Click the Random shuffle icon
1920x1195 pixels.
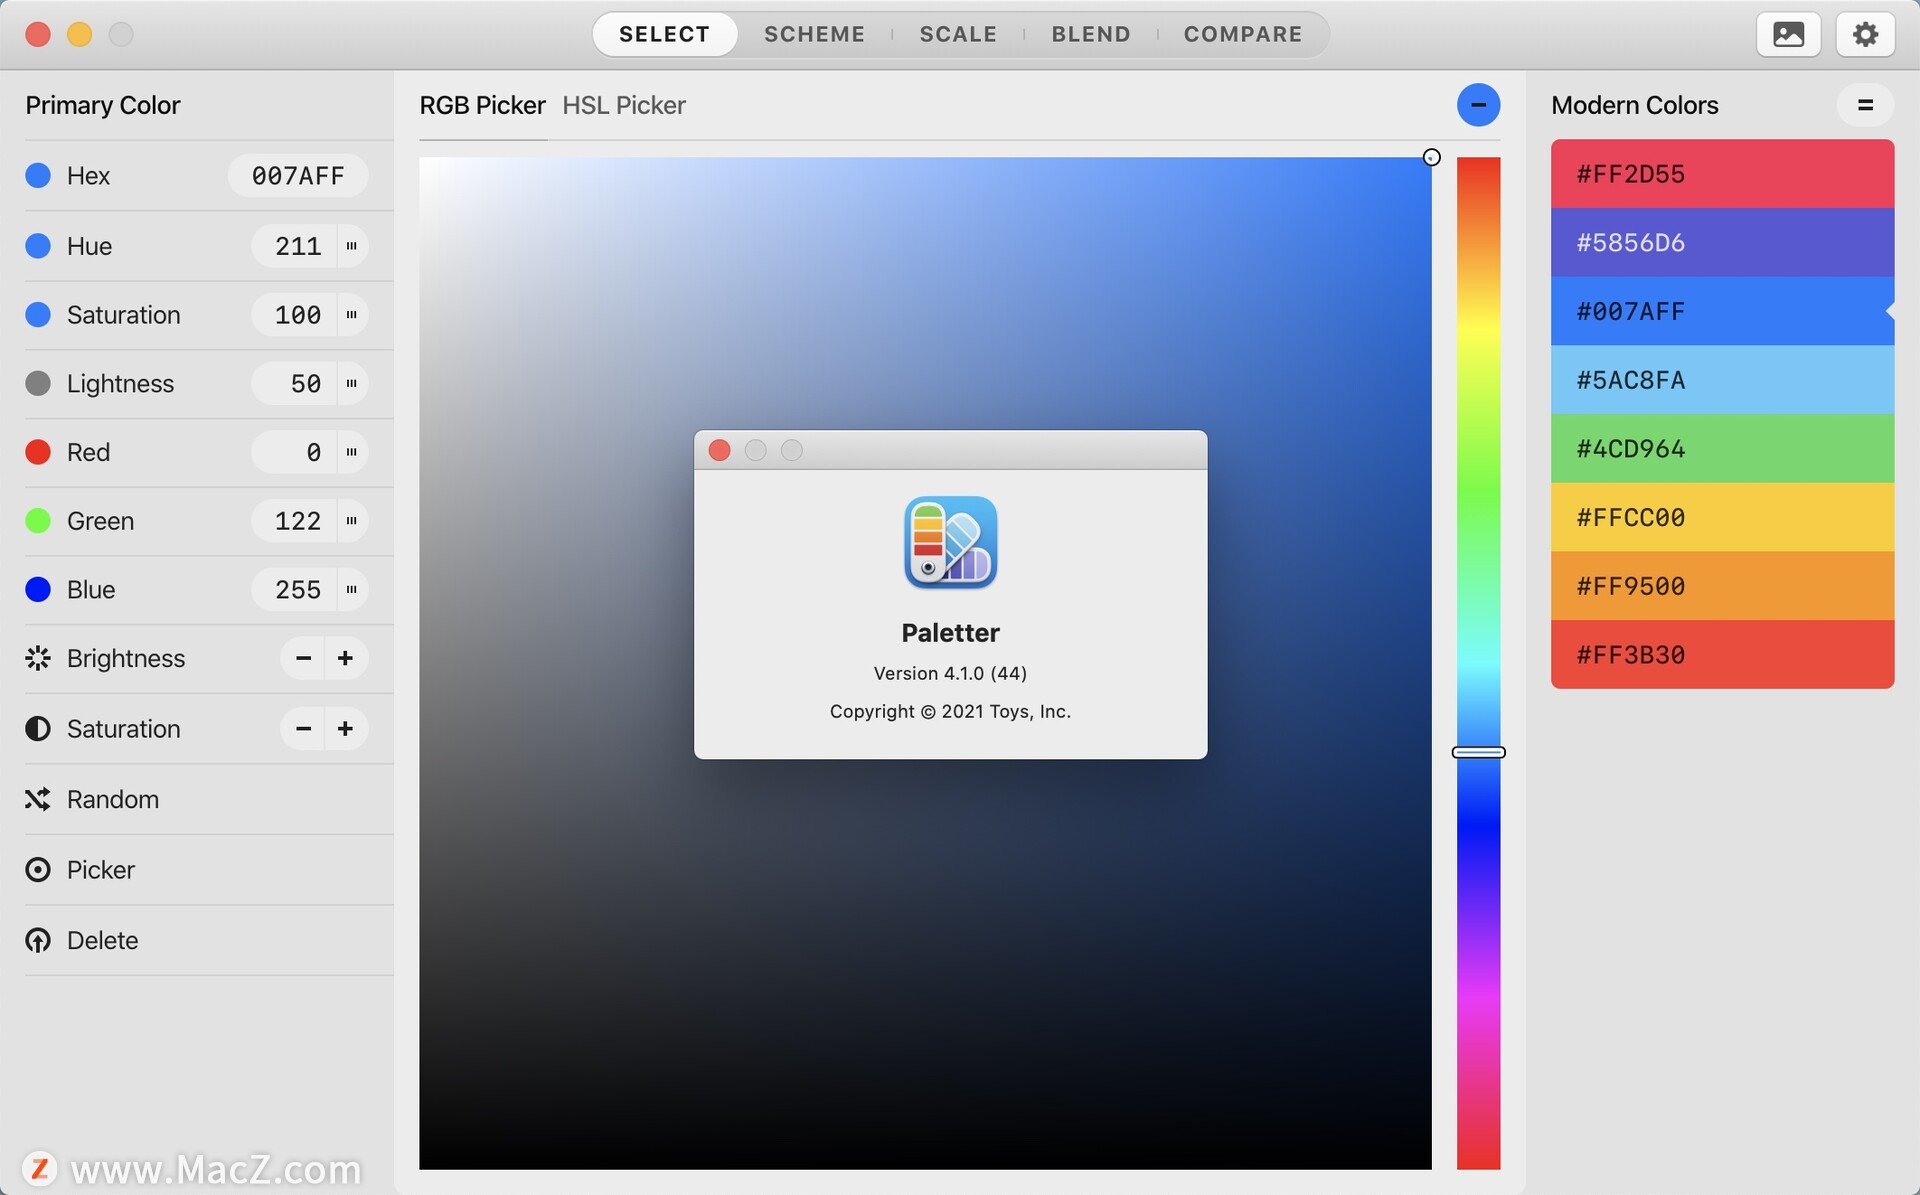[x=38, y=799]
